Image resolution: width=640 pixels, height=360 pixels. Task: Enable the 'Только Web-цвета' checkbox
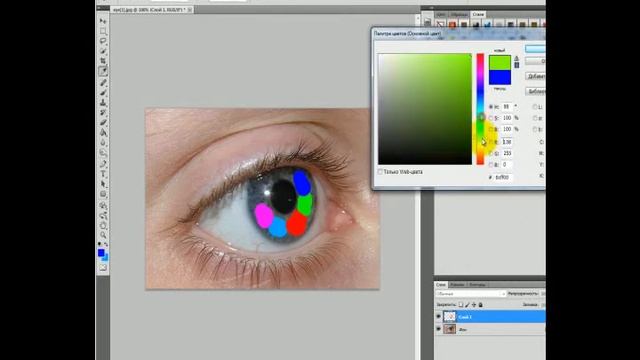(380, 172)
